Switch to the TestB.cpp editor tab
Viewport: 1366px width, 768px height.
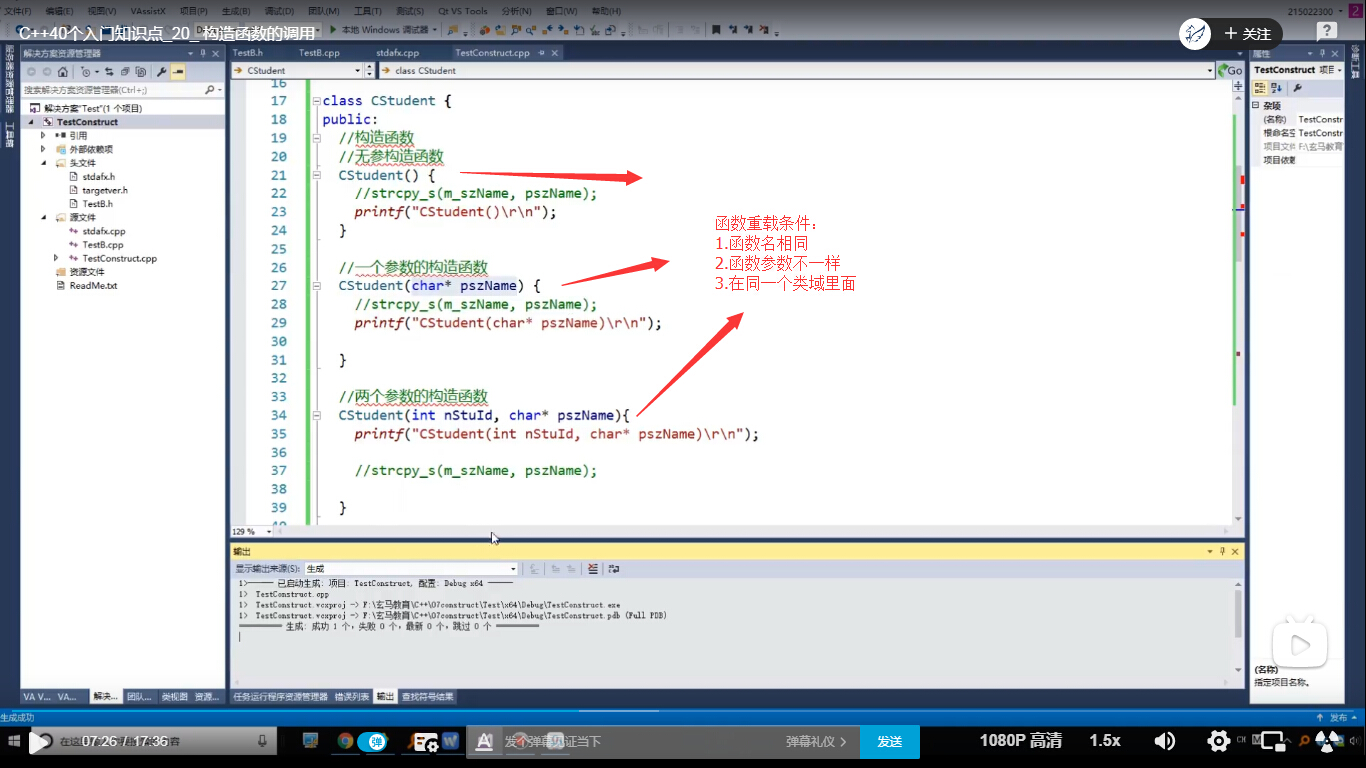point(319,52)
